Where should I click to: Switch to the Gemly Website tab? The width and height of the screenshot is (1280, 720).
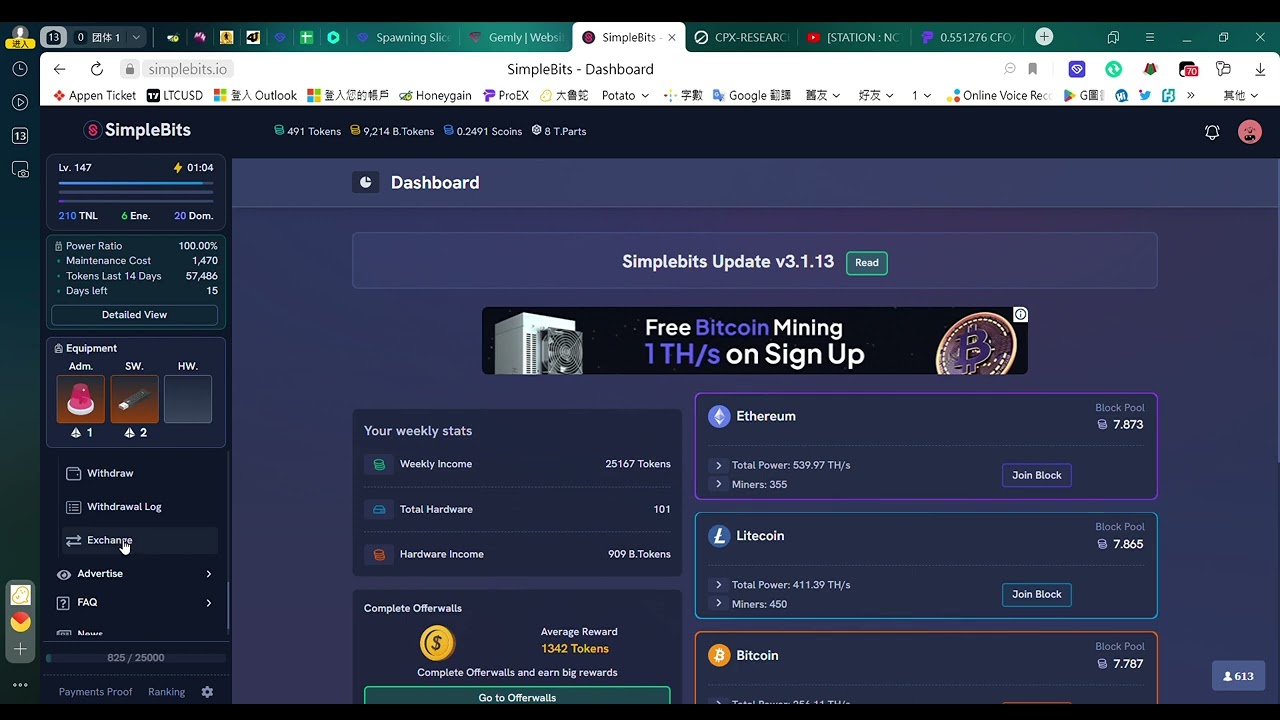518,37
